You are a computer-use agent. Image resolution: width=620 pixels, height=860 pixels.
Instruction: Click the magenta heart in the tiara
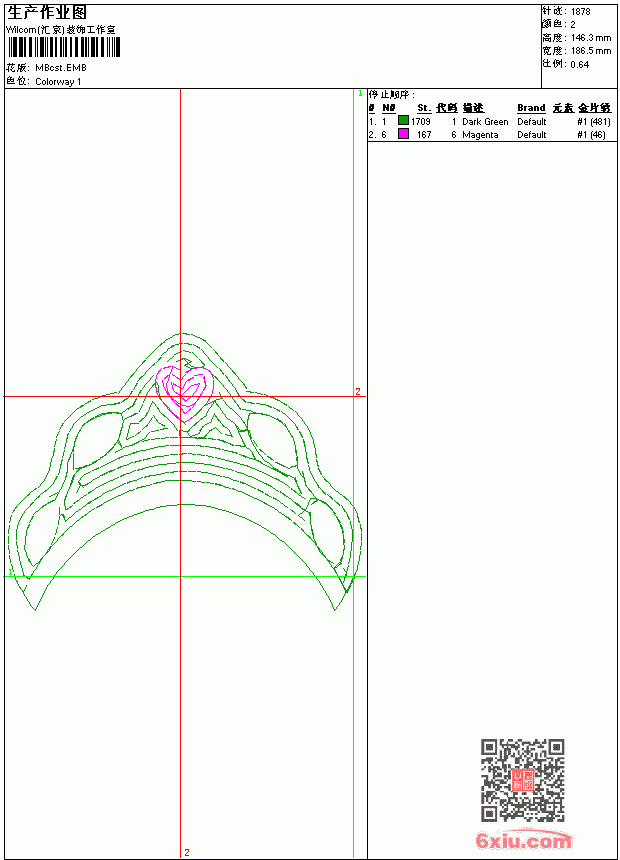click(x=185, y=393)
